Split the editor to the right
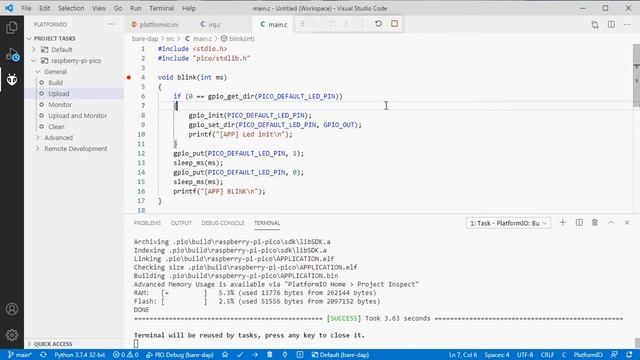640x360 pixels. [x=611, y=24]
